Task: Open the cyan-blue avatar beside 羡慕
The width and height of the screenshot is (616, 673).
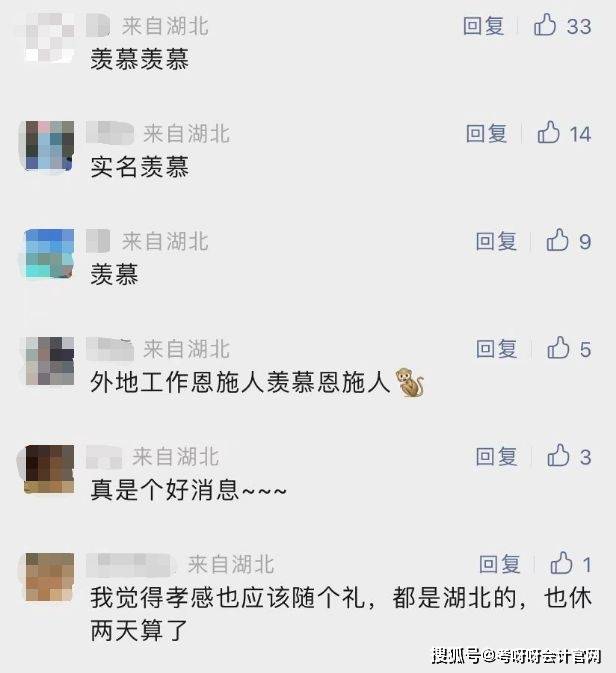Action: pyautogui.click(x=49, y=253)
